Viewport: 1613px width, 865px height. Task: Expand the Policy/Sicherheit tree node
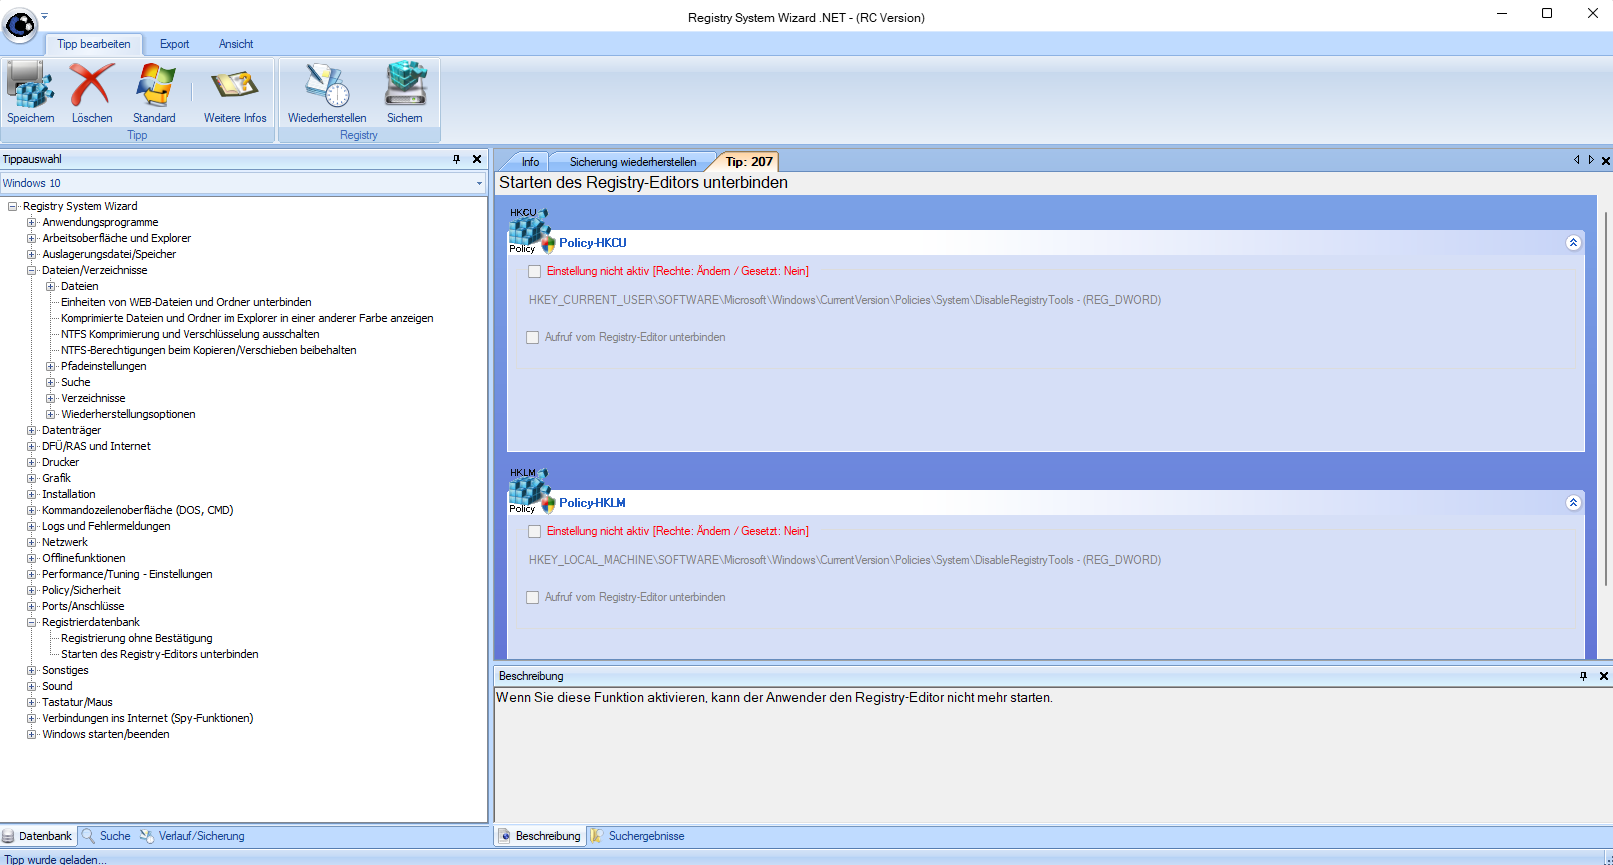pos(32,590)
